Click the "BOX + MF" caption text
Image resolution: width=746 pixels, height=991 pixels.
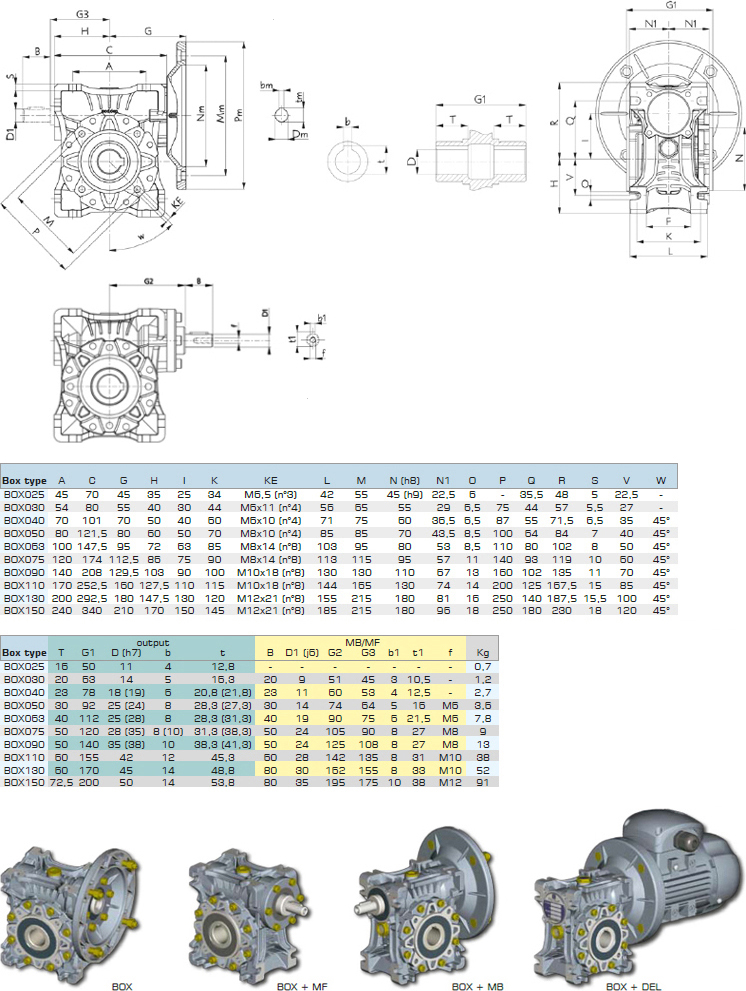click(300, 985)
